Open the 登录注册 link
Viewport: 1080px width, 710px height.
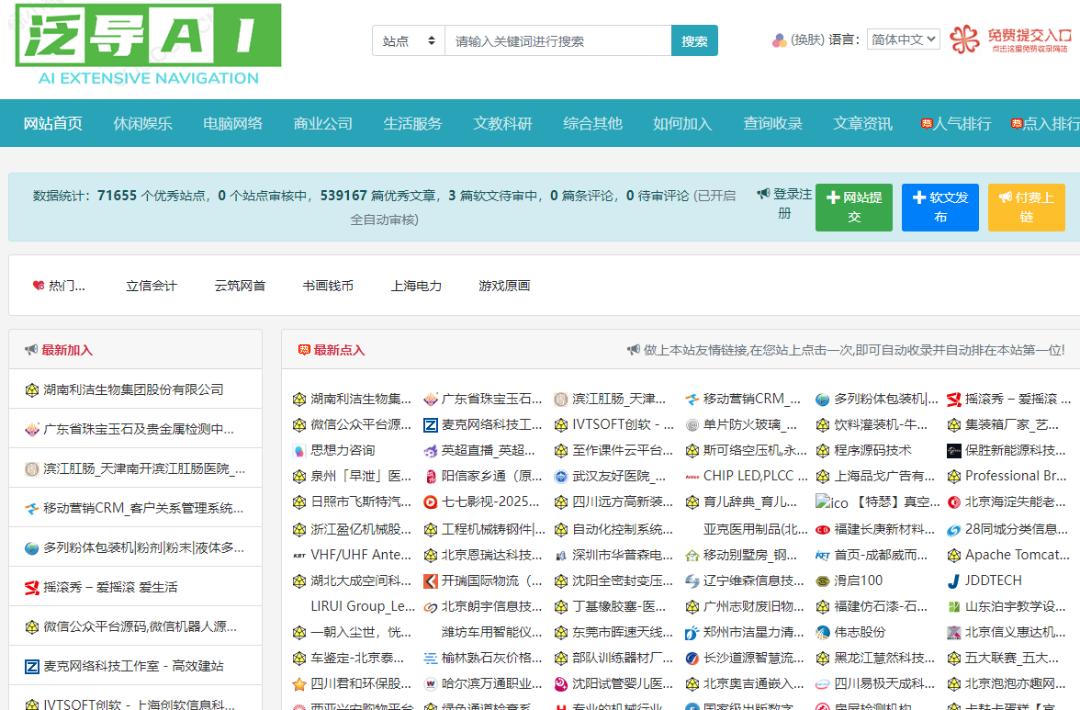(785, 203)
